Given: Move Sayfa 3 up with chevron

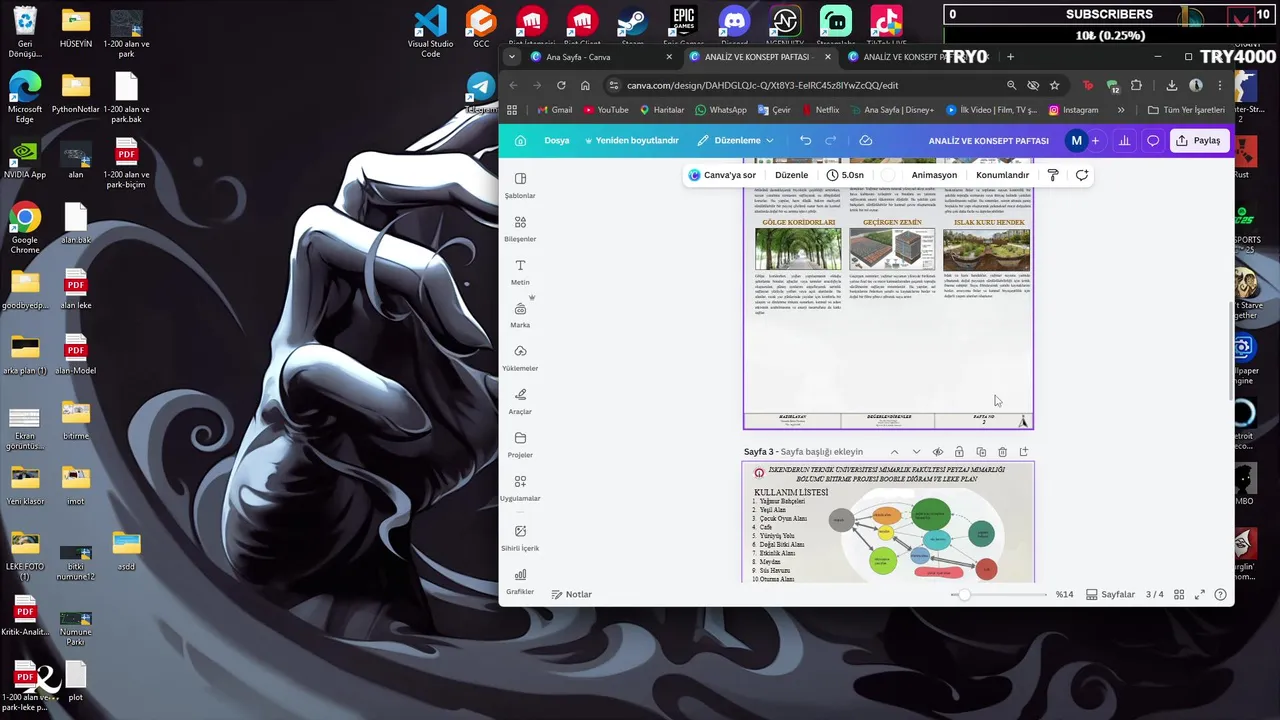Looking at the screenshot, I should pyautogui.click(x=895, y=452).
